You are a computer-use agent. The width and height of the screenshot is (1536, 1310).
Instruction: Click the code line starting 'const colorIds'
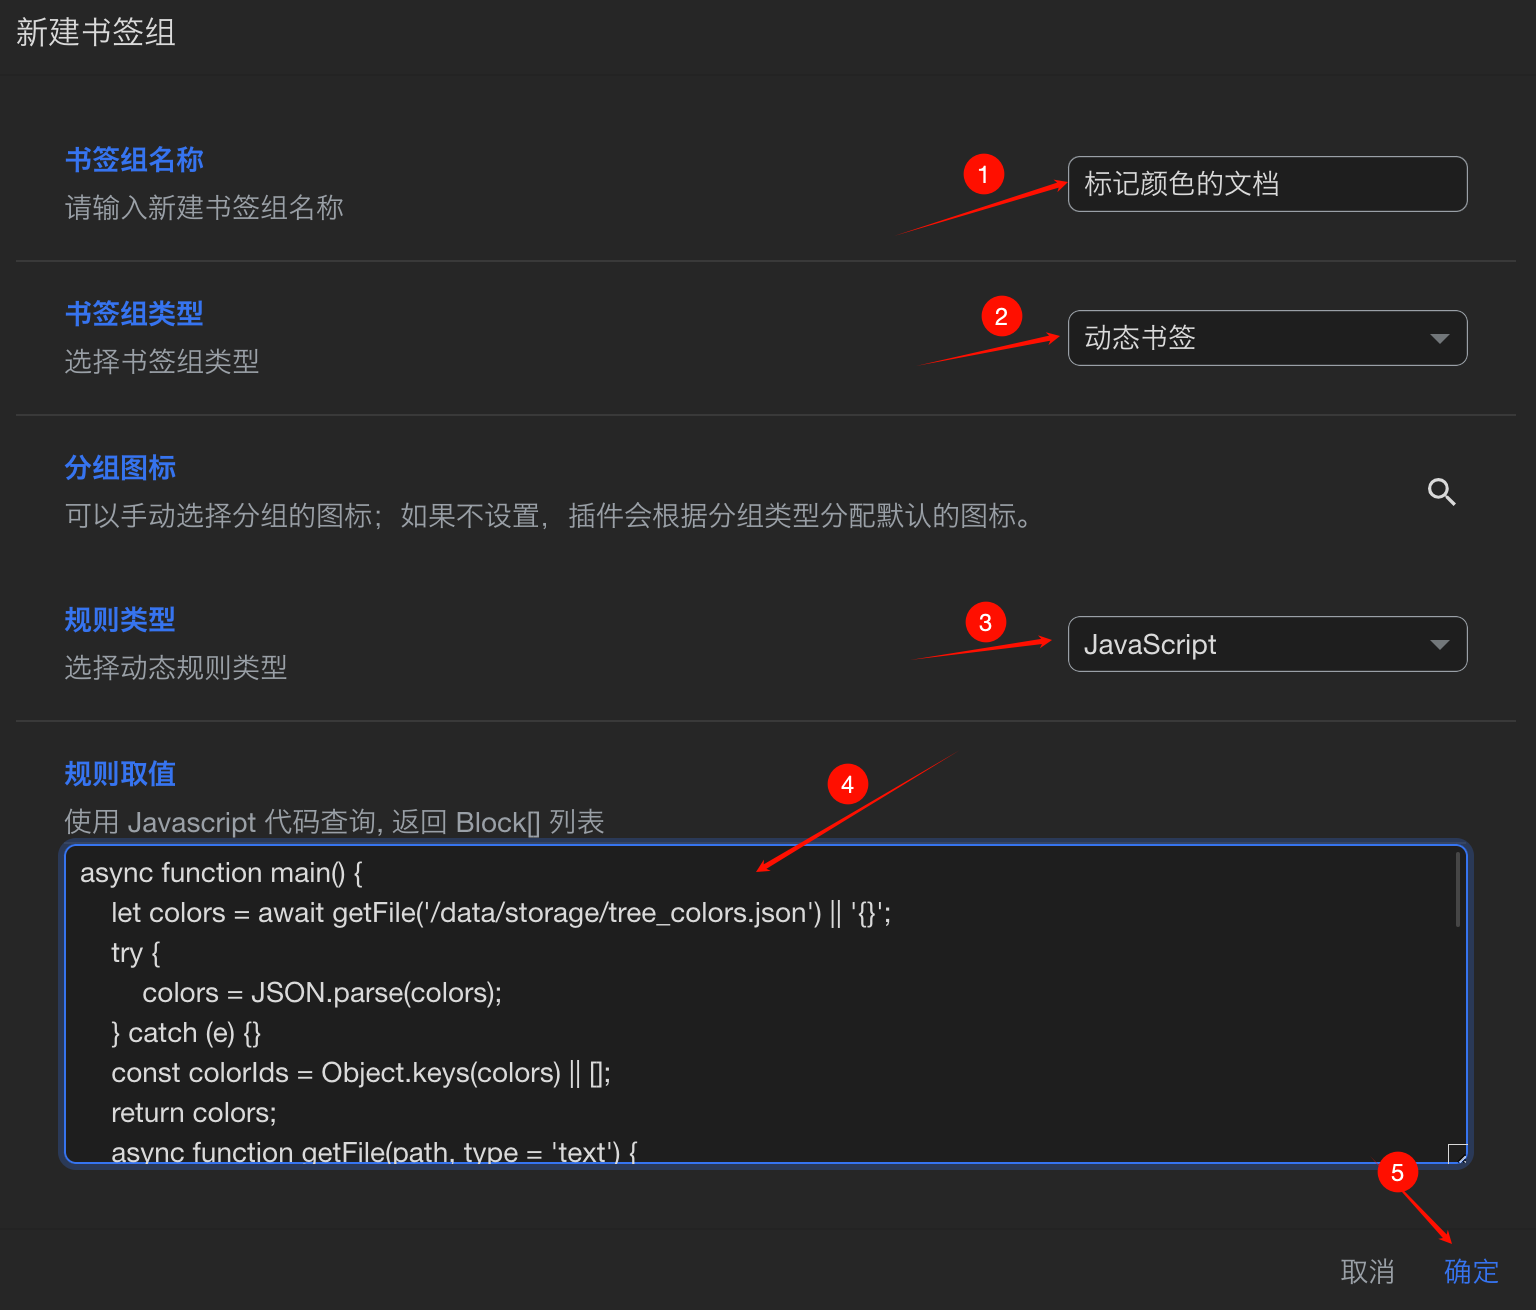(x=361, y=1073)
